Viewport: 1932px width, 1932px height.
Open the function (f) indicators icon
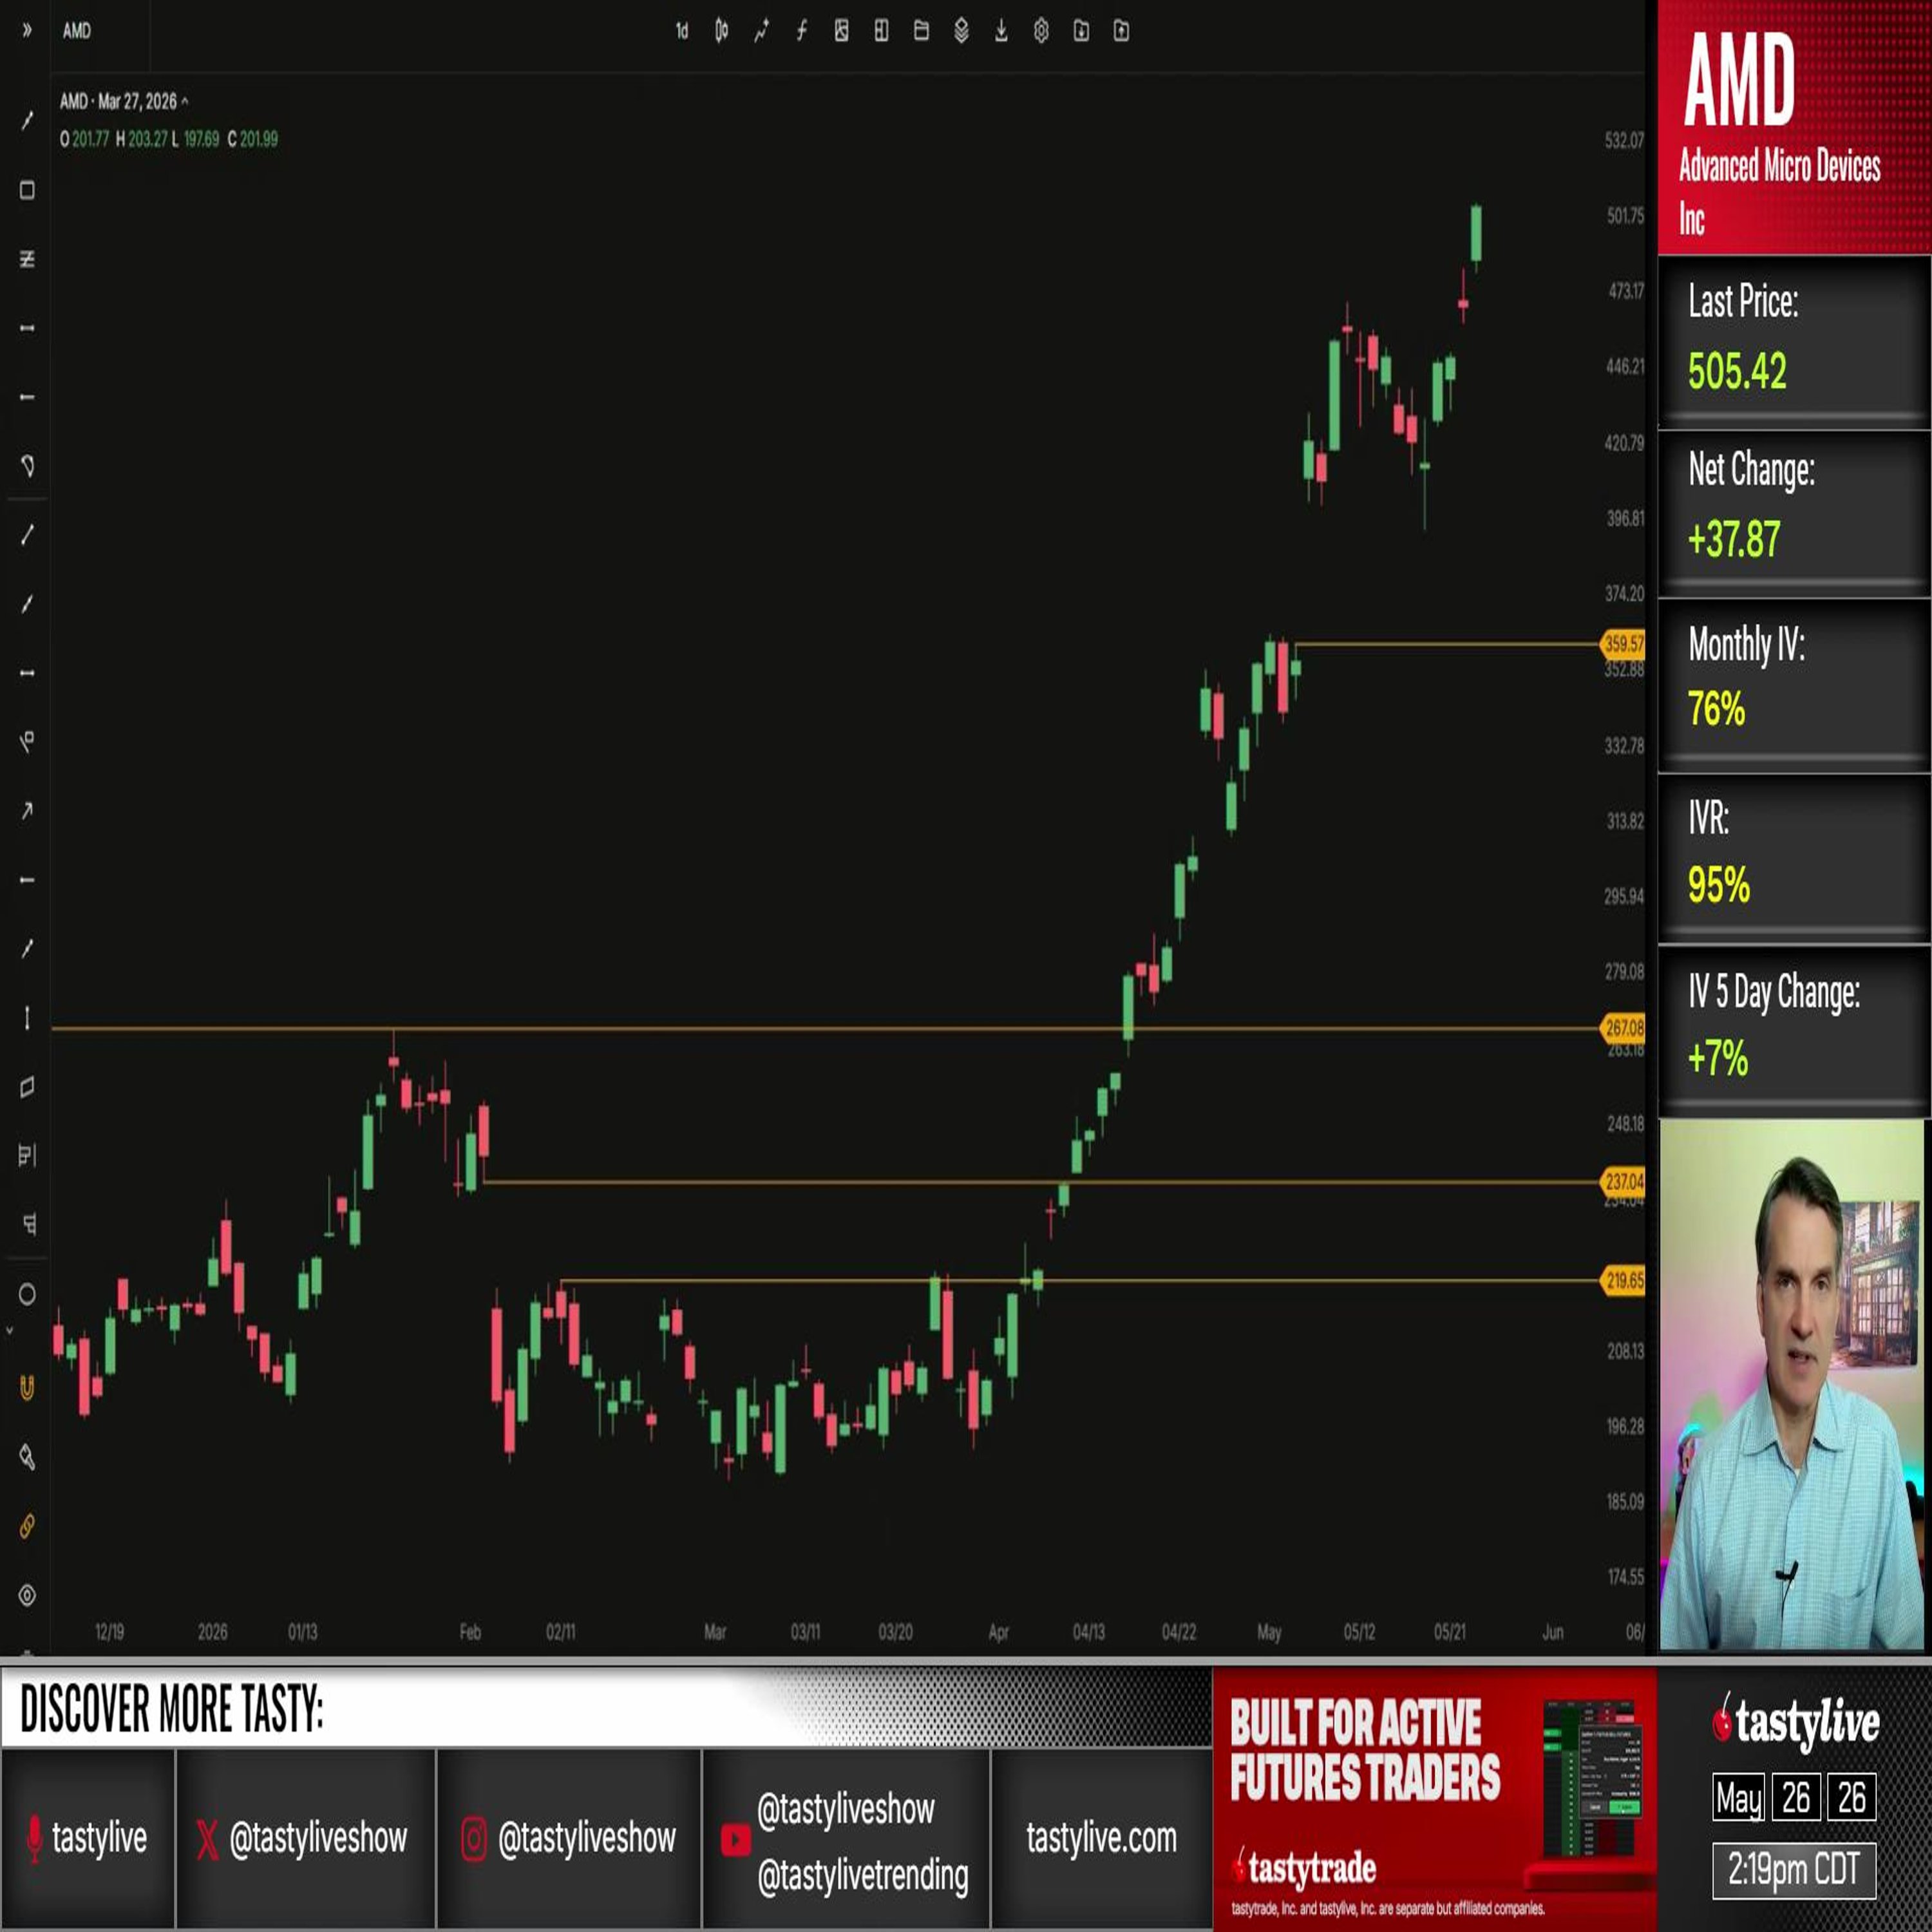(801, 31)
